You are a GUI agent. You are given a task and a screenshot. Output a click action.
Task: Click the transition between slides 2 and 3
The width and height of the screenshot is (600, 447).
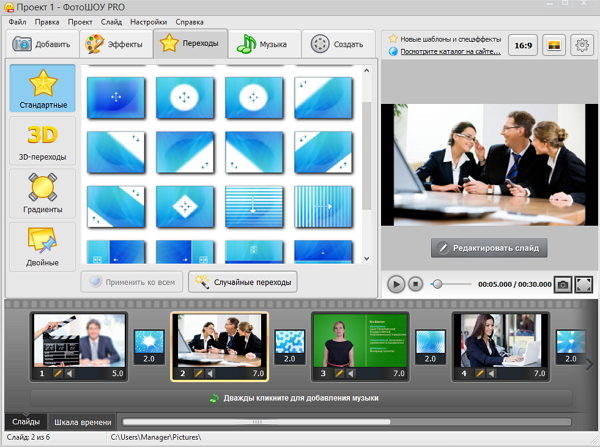[290, 347]
